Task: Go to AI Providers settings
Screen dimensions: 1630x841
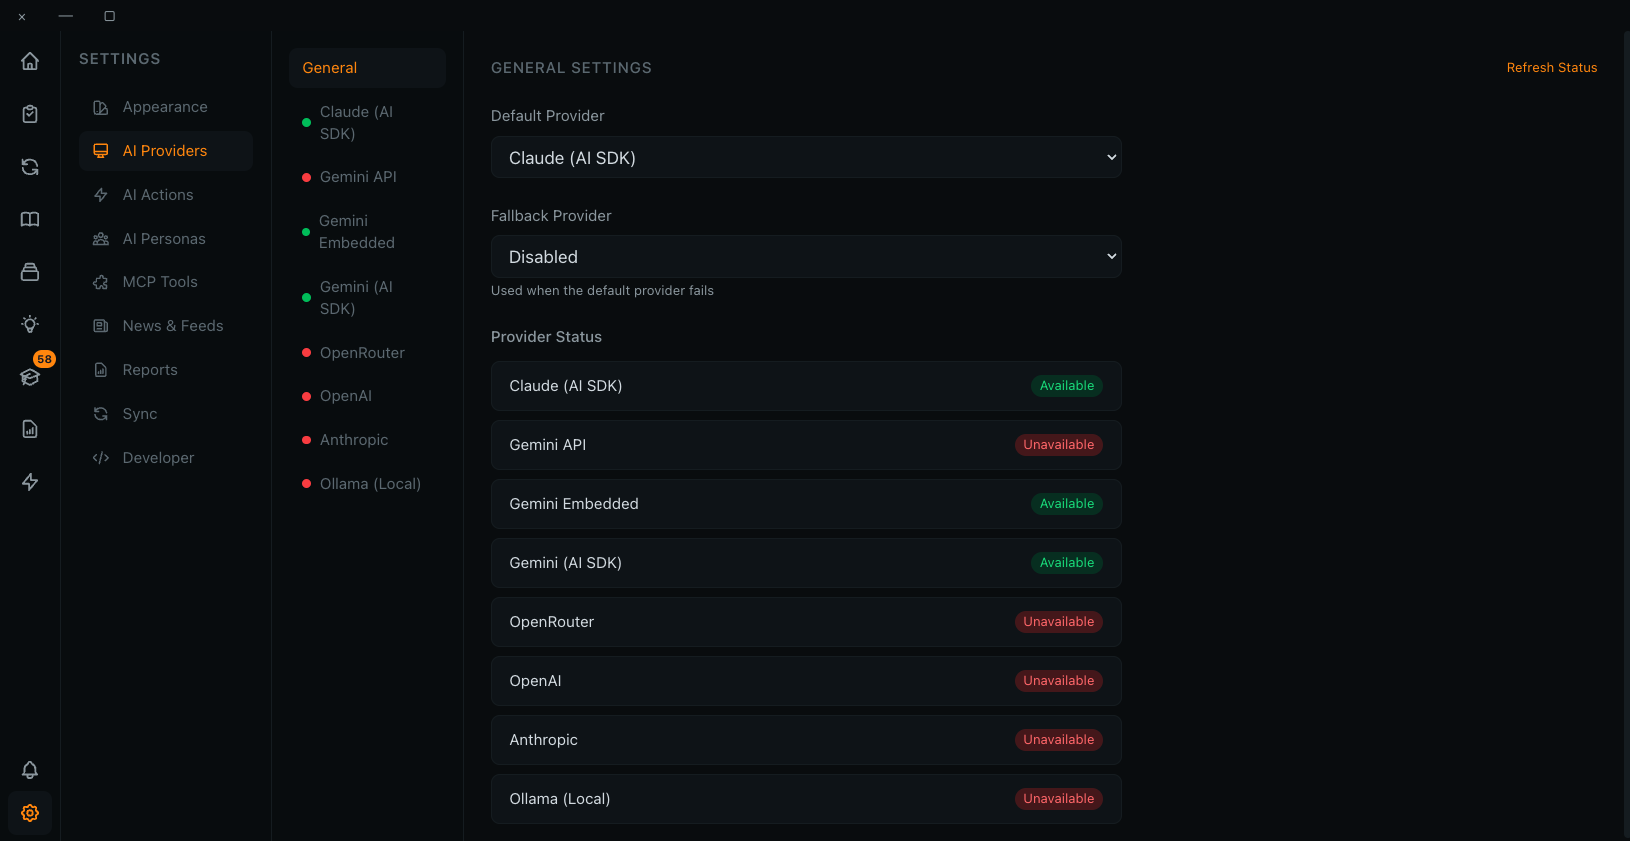Action: tap(166, 151)
